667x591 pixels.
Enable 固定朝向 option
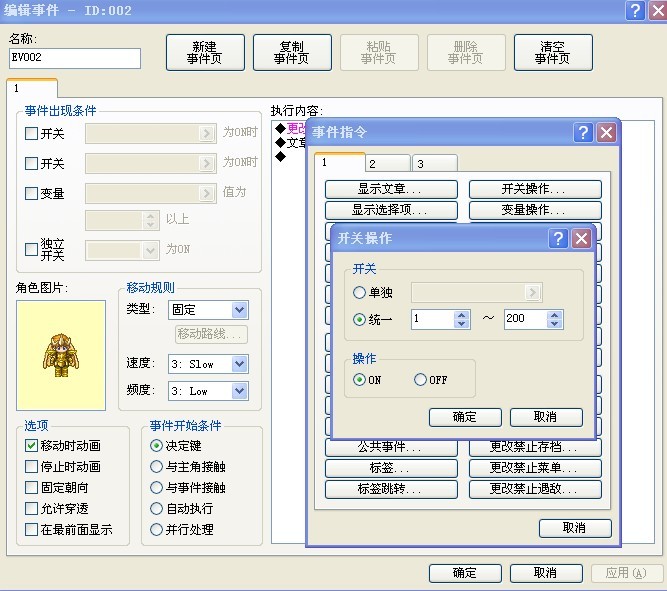pyautogui.click(x=31, y=488)
